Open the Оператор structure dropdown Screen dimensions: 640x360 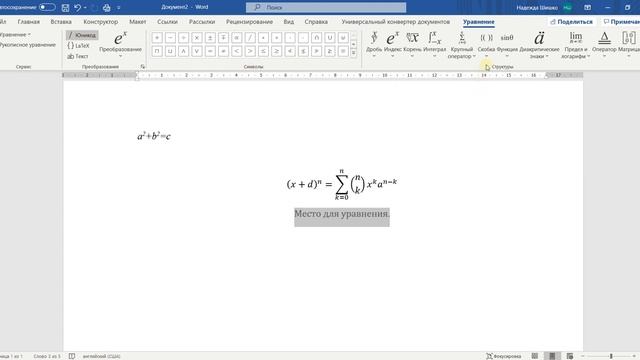[x=604, y=44]
